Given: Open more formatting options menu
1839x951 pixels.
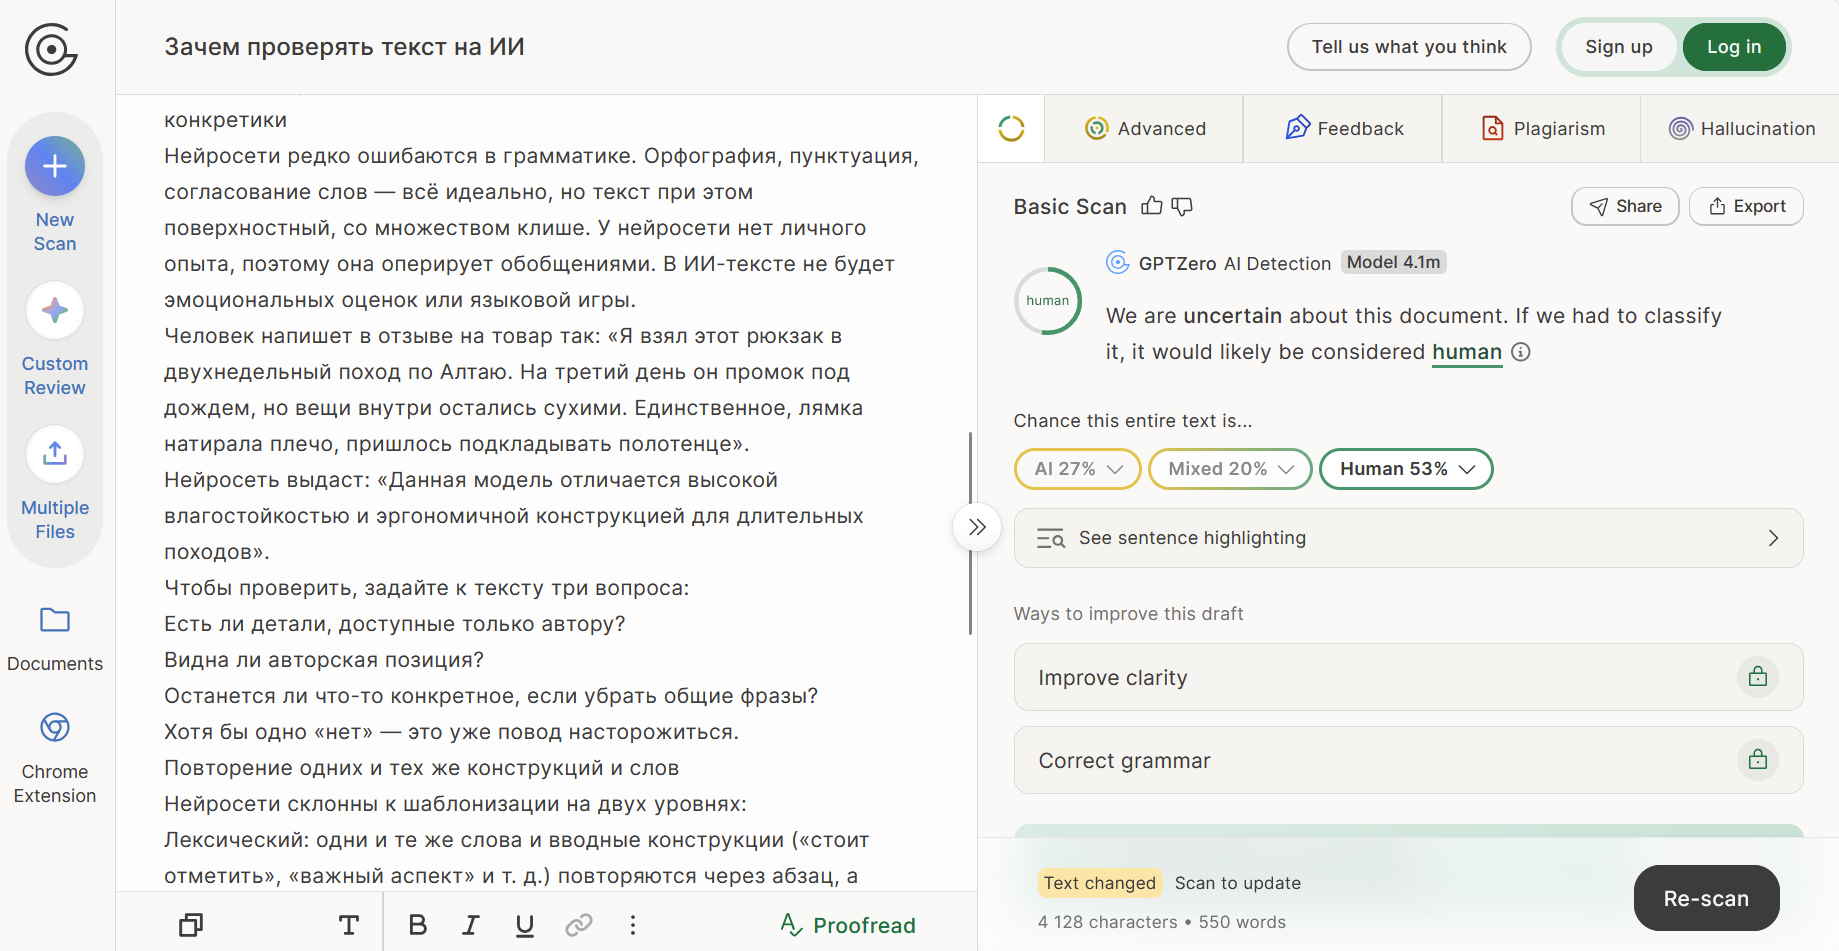Looking at the screenshot, I should pos(633,925).
